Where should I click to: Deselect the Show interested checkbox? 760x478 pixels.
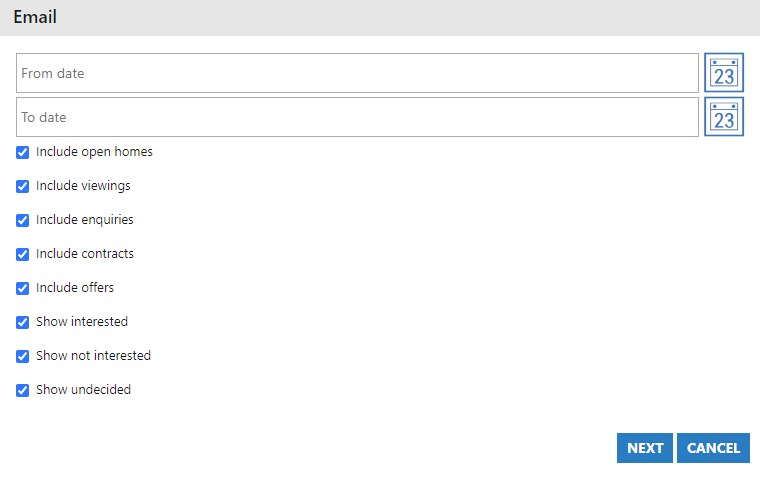pyautogui.click(x=23, y=322)
